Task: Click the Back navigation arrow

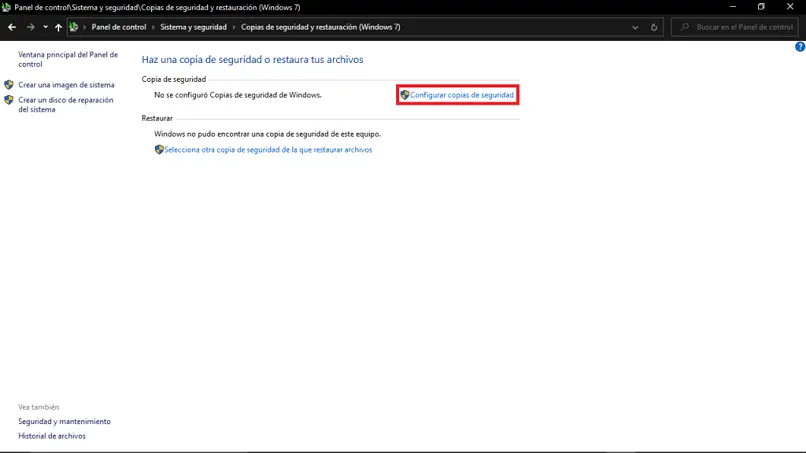Action: [12, 27]
